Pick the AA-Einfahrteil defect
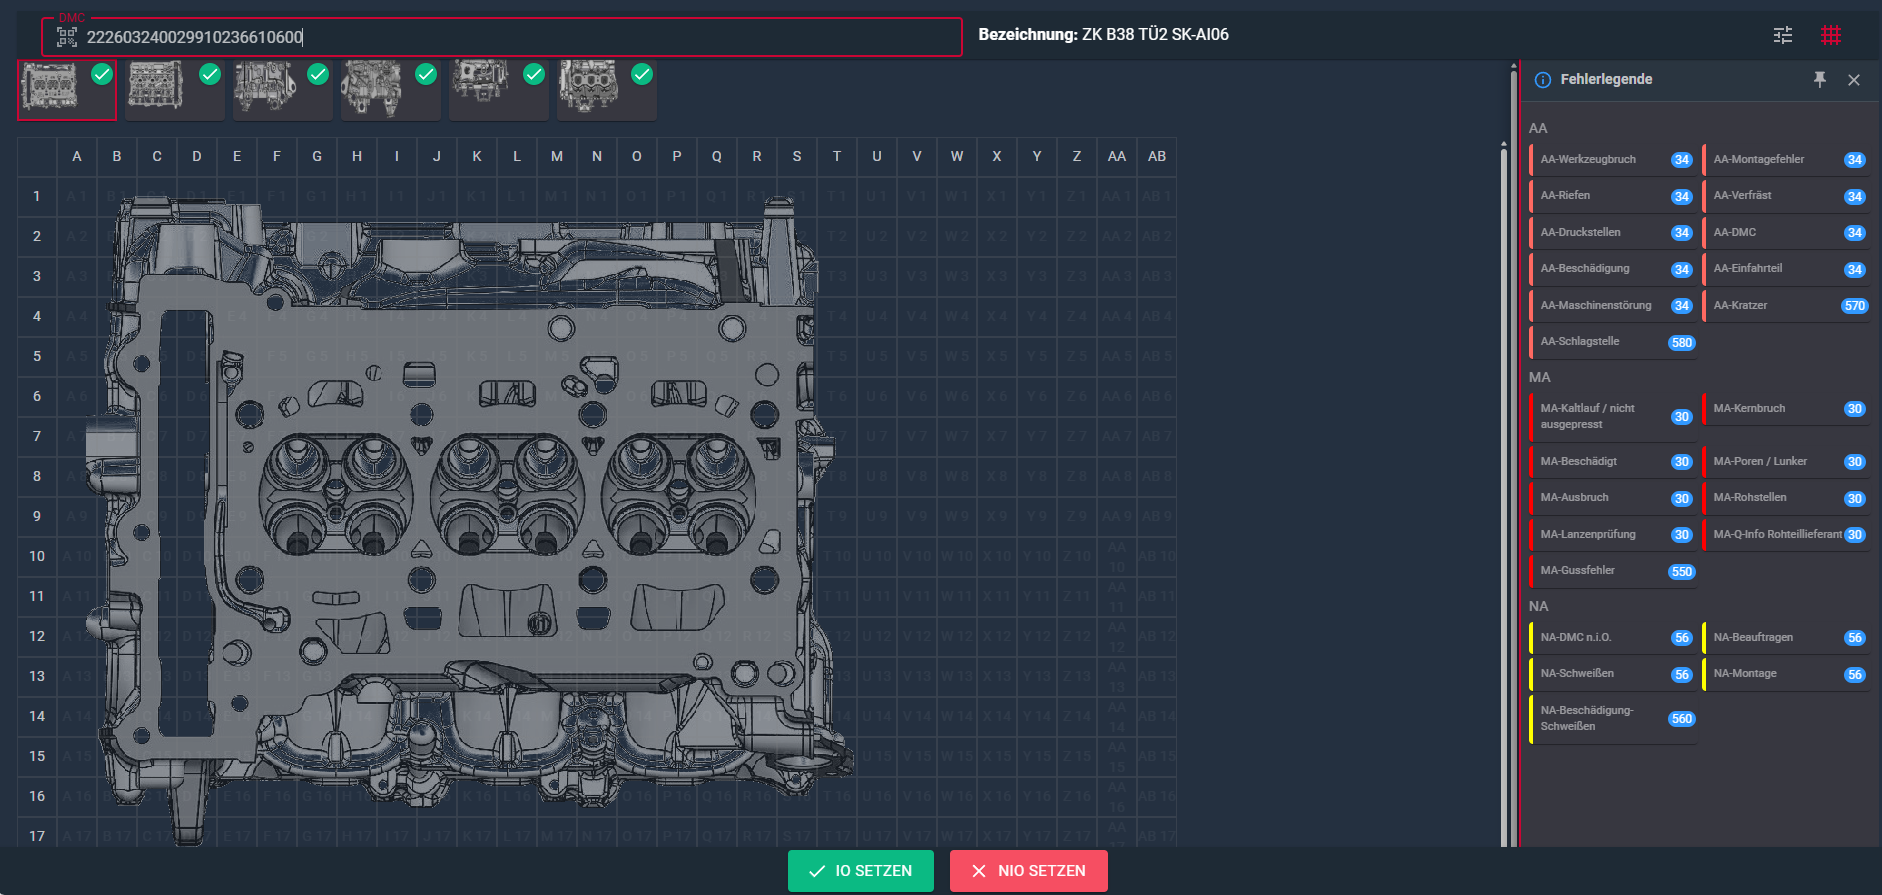Image resolution: width=1882 pixels, height=895 pixels. coord(1786,269)
